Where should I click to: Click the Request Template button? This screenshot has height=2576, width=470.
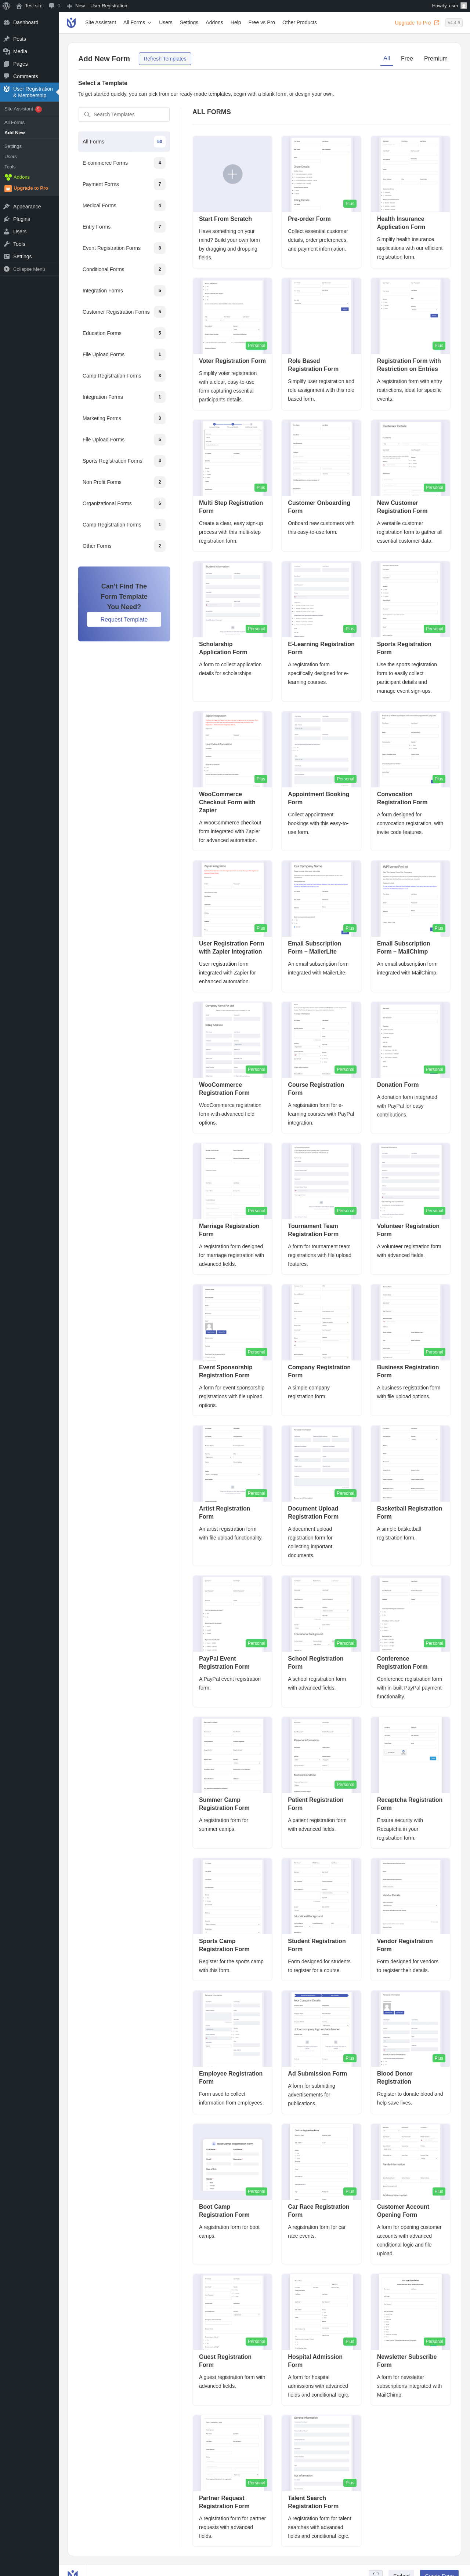point(124,620)
